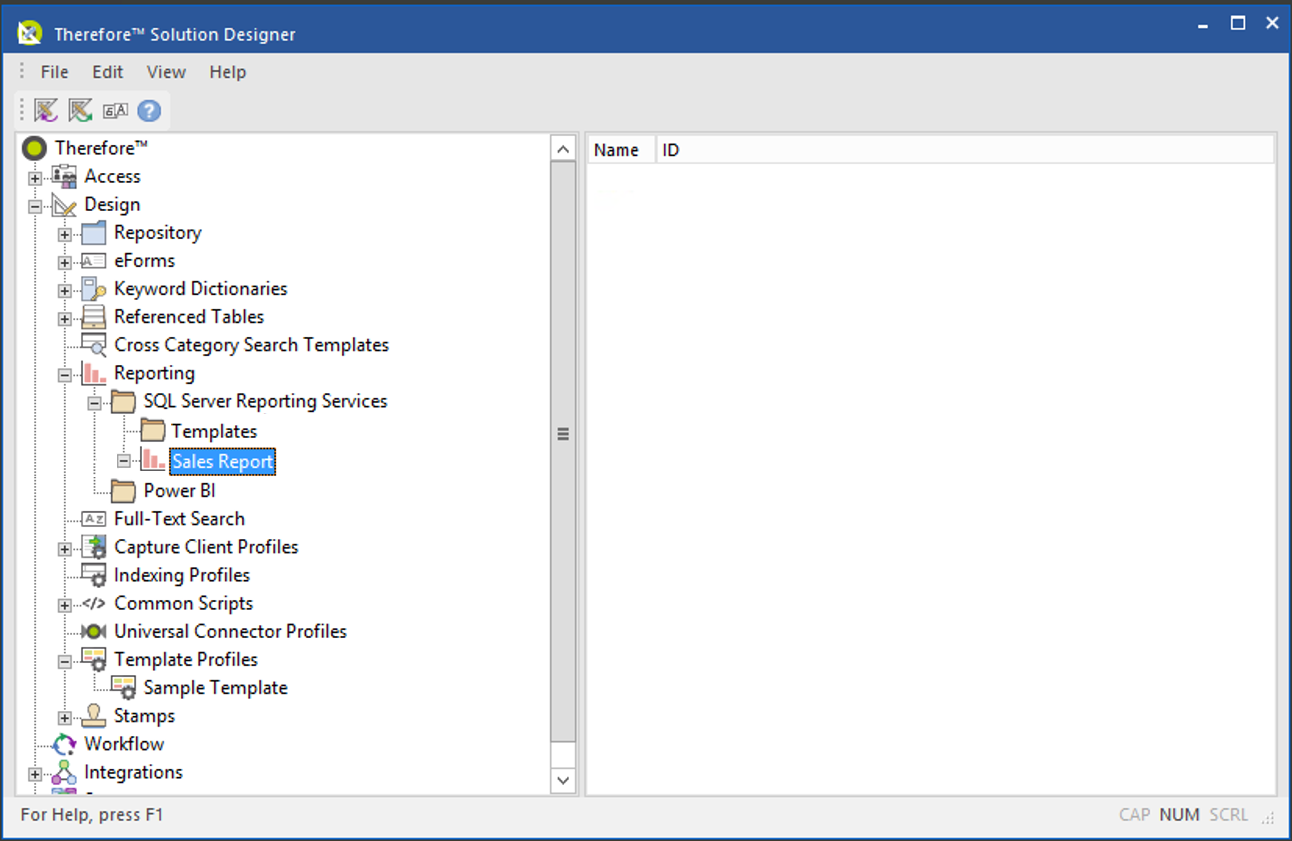Click the tree panel scrollbar down arrow
The height and width of the screenshot is (841, 1292).
[x=563, y=779]
